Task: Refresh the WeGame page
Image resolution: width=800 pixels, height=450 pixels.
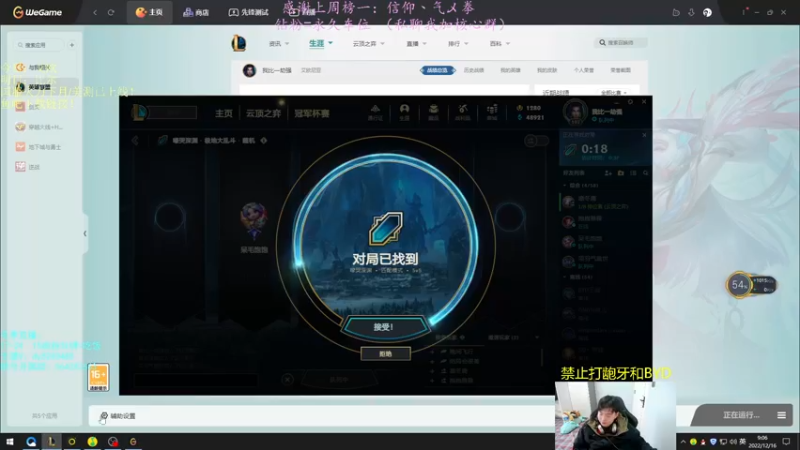Action: tap(111, 12)
